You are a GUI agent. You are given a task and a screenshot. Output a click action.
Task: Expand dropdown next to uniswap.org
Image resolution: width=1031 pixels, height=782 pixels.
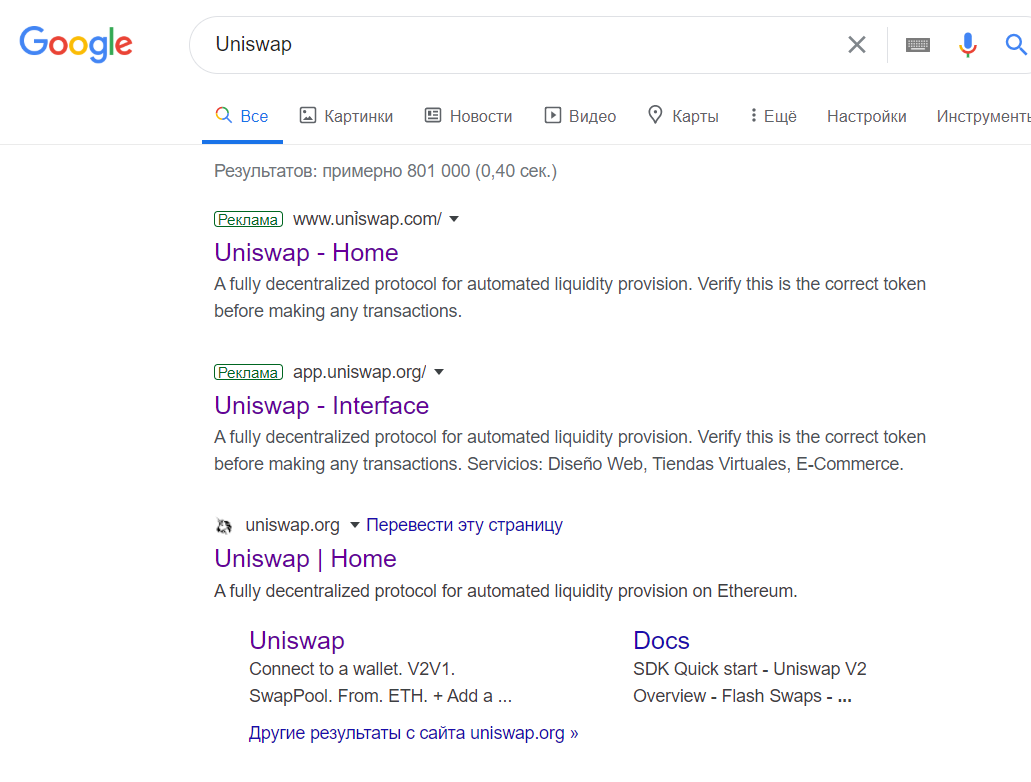[x=354, y=525]
